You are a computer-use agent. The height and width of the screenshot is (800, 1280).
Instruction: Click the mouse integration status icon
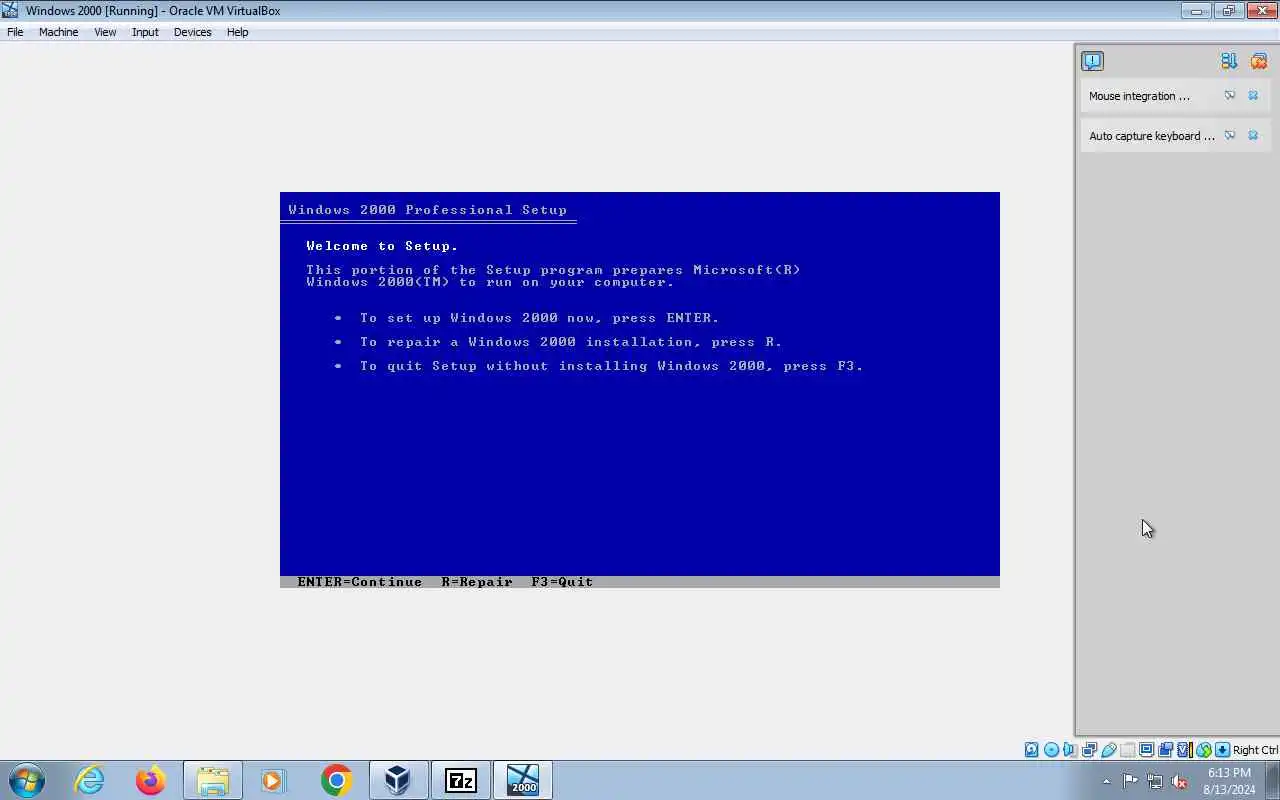1203,750
